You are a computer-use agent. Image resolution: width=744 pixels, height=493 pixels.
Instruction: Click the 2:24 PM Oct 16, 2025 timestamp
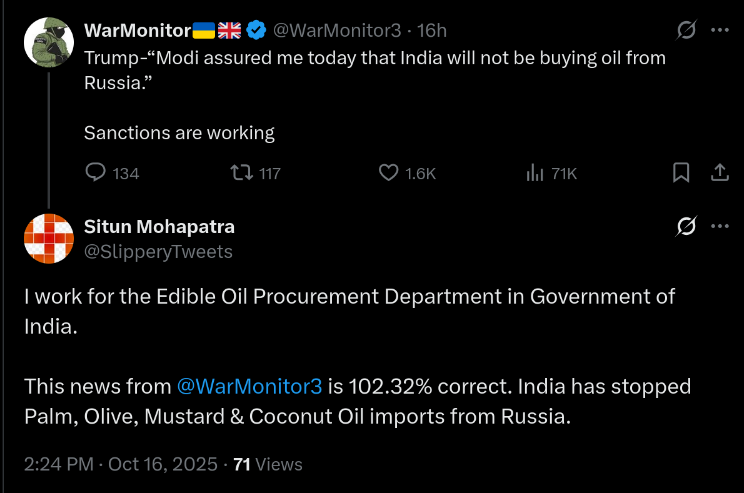point(118,464)
